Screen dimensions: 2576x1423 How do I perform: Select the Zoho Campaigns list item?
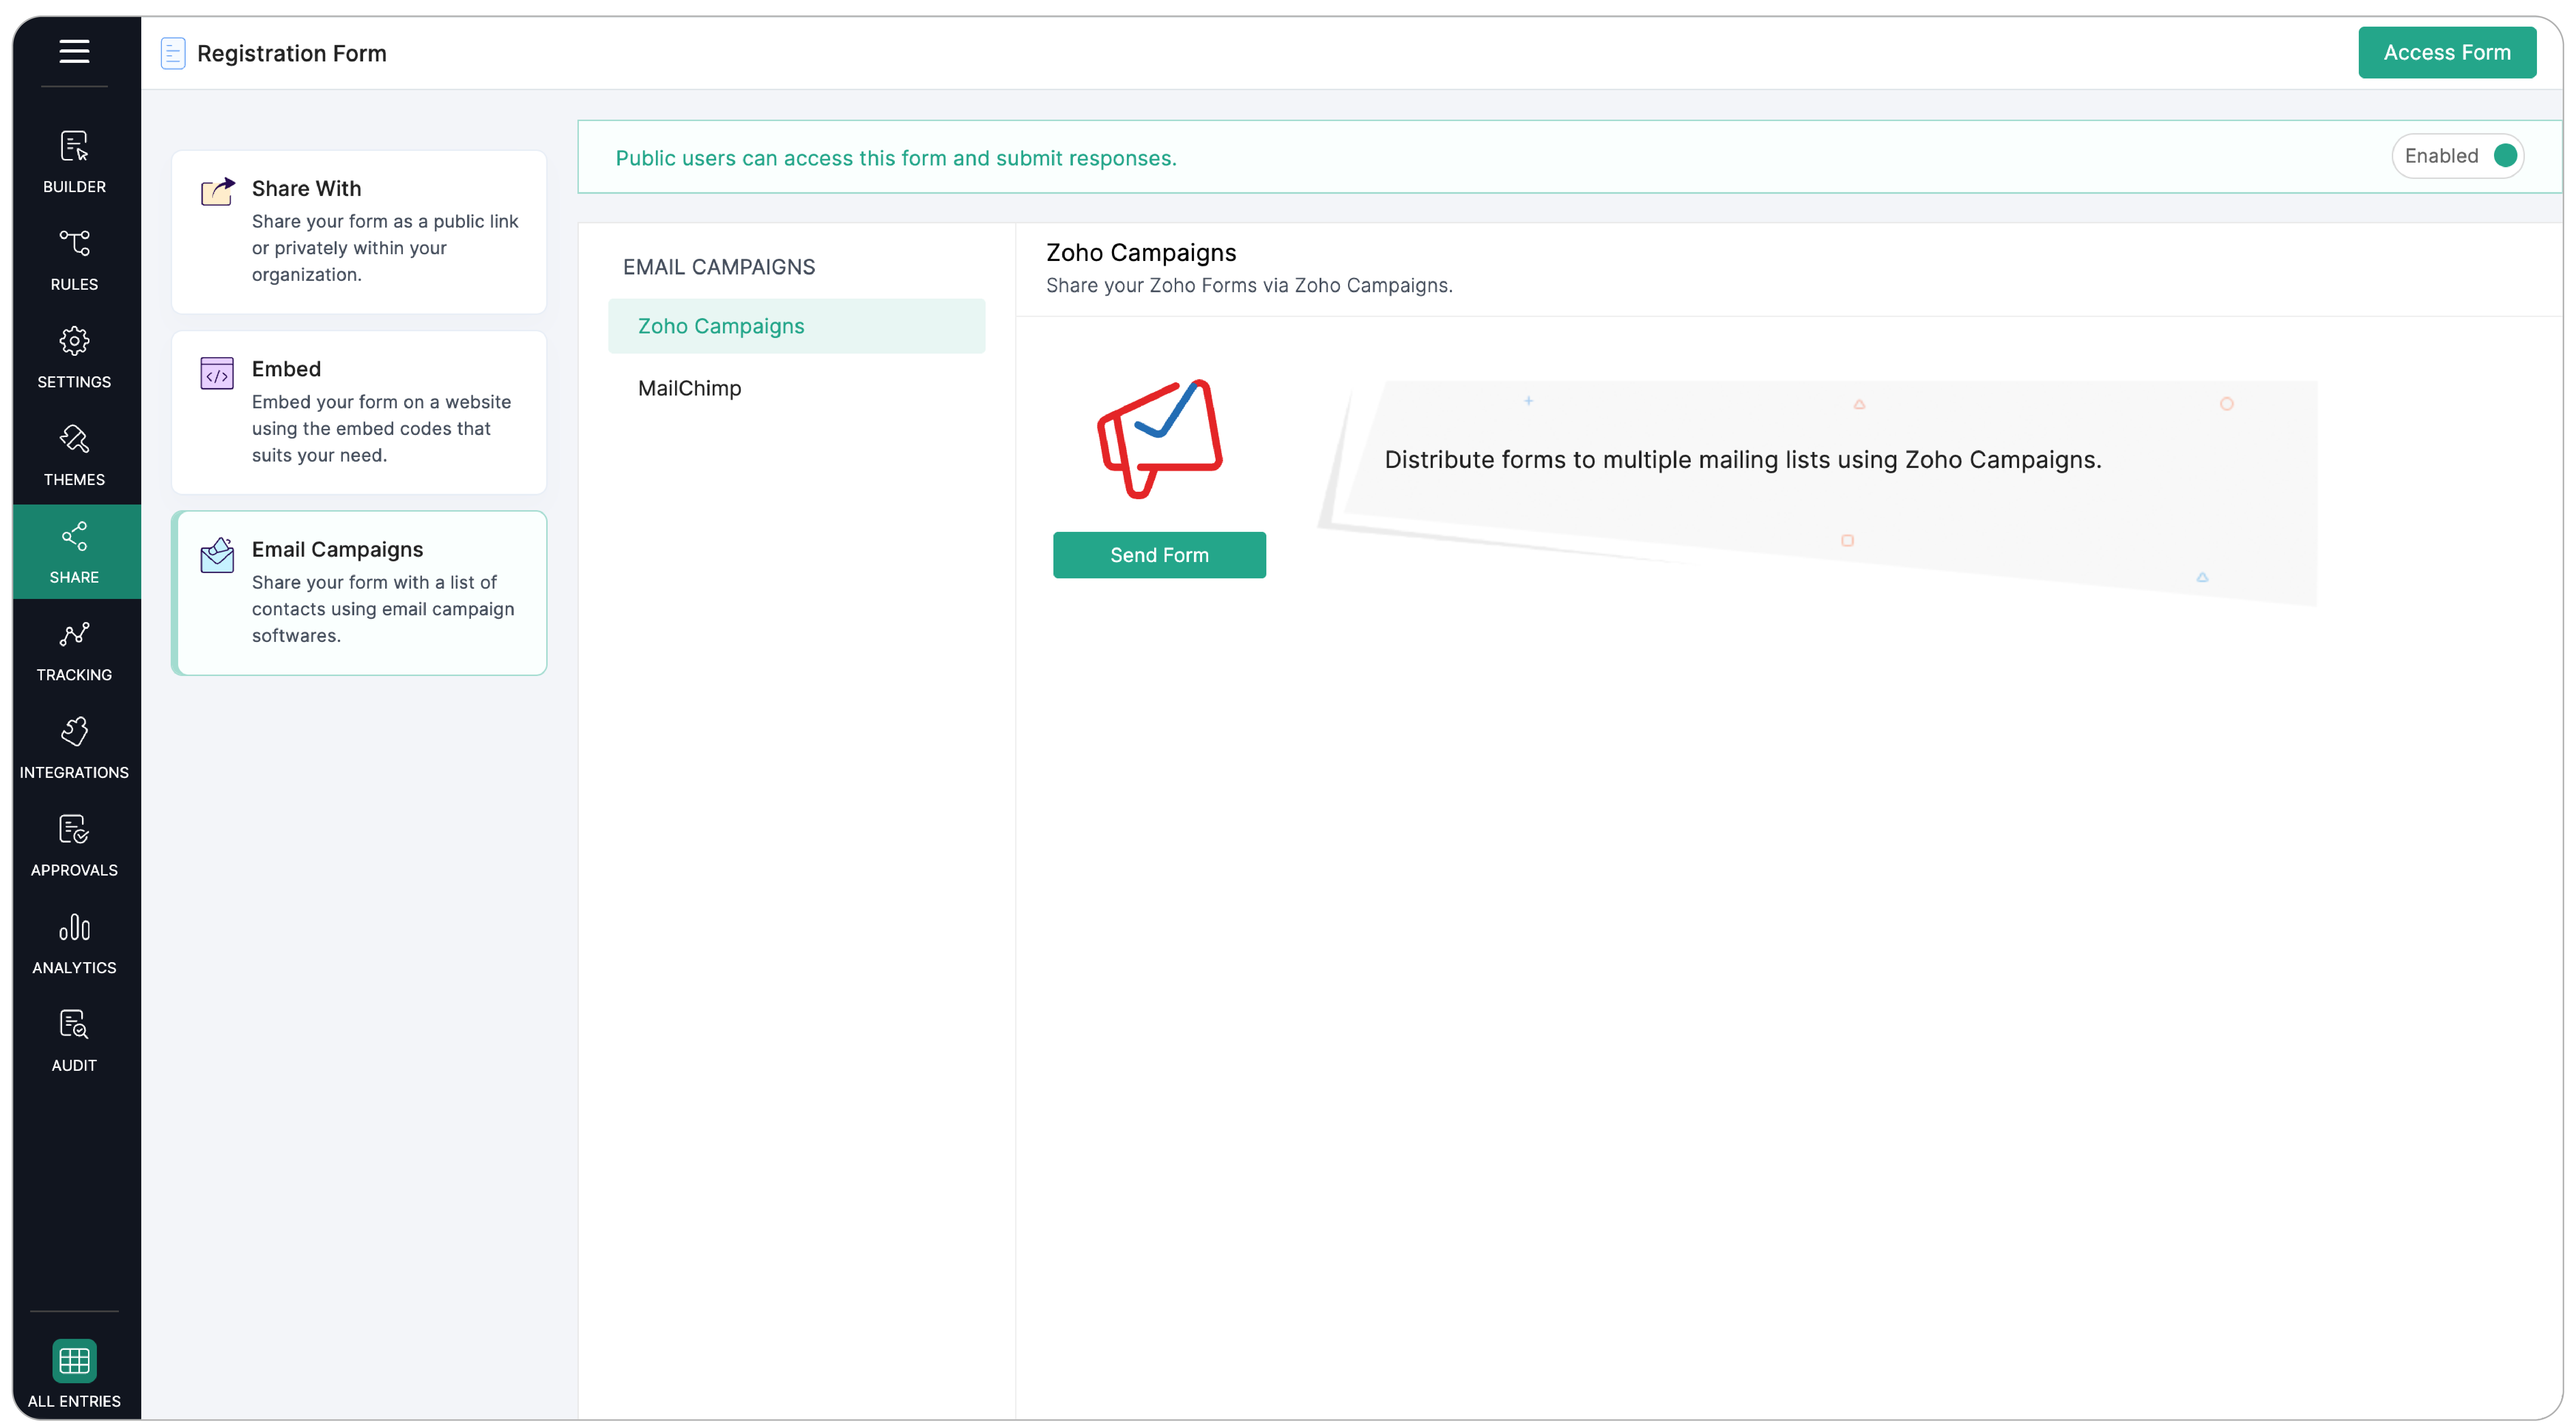tap(797, 326)
